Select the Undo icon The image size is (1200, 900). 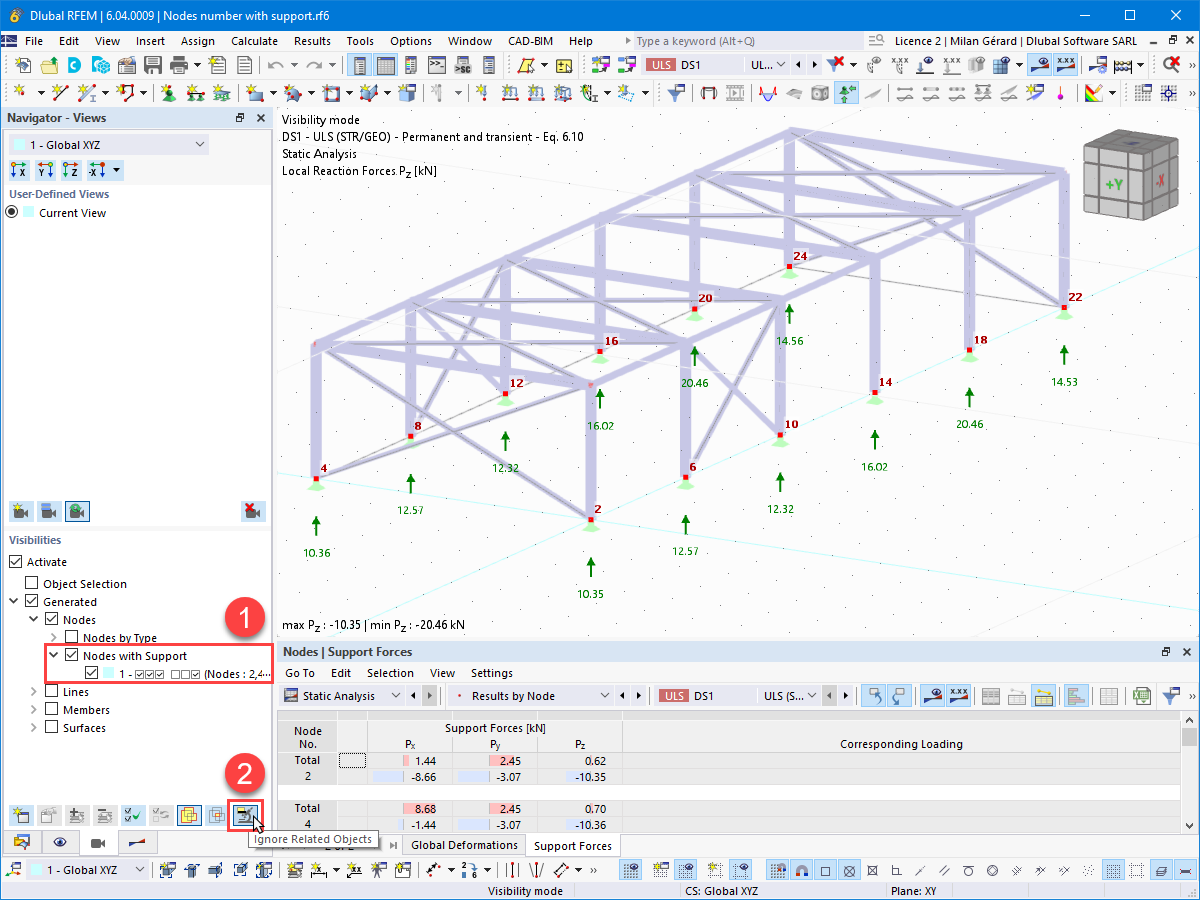(x=275, y=63)
